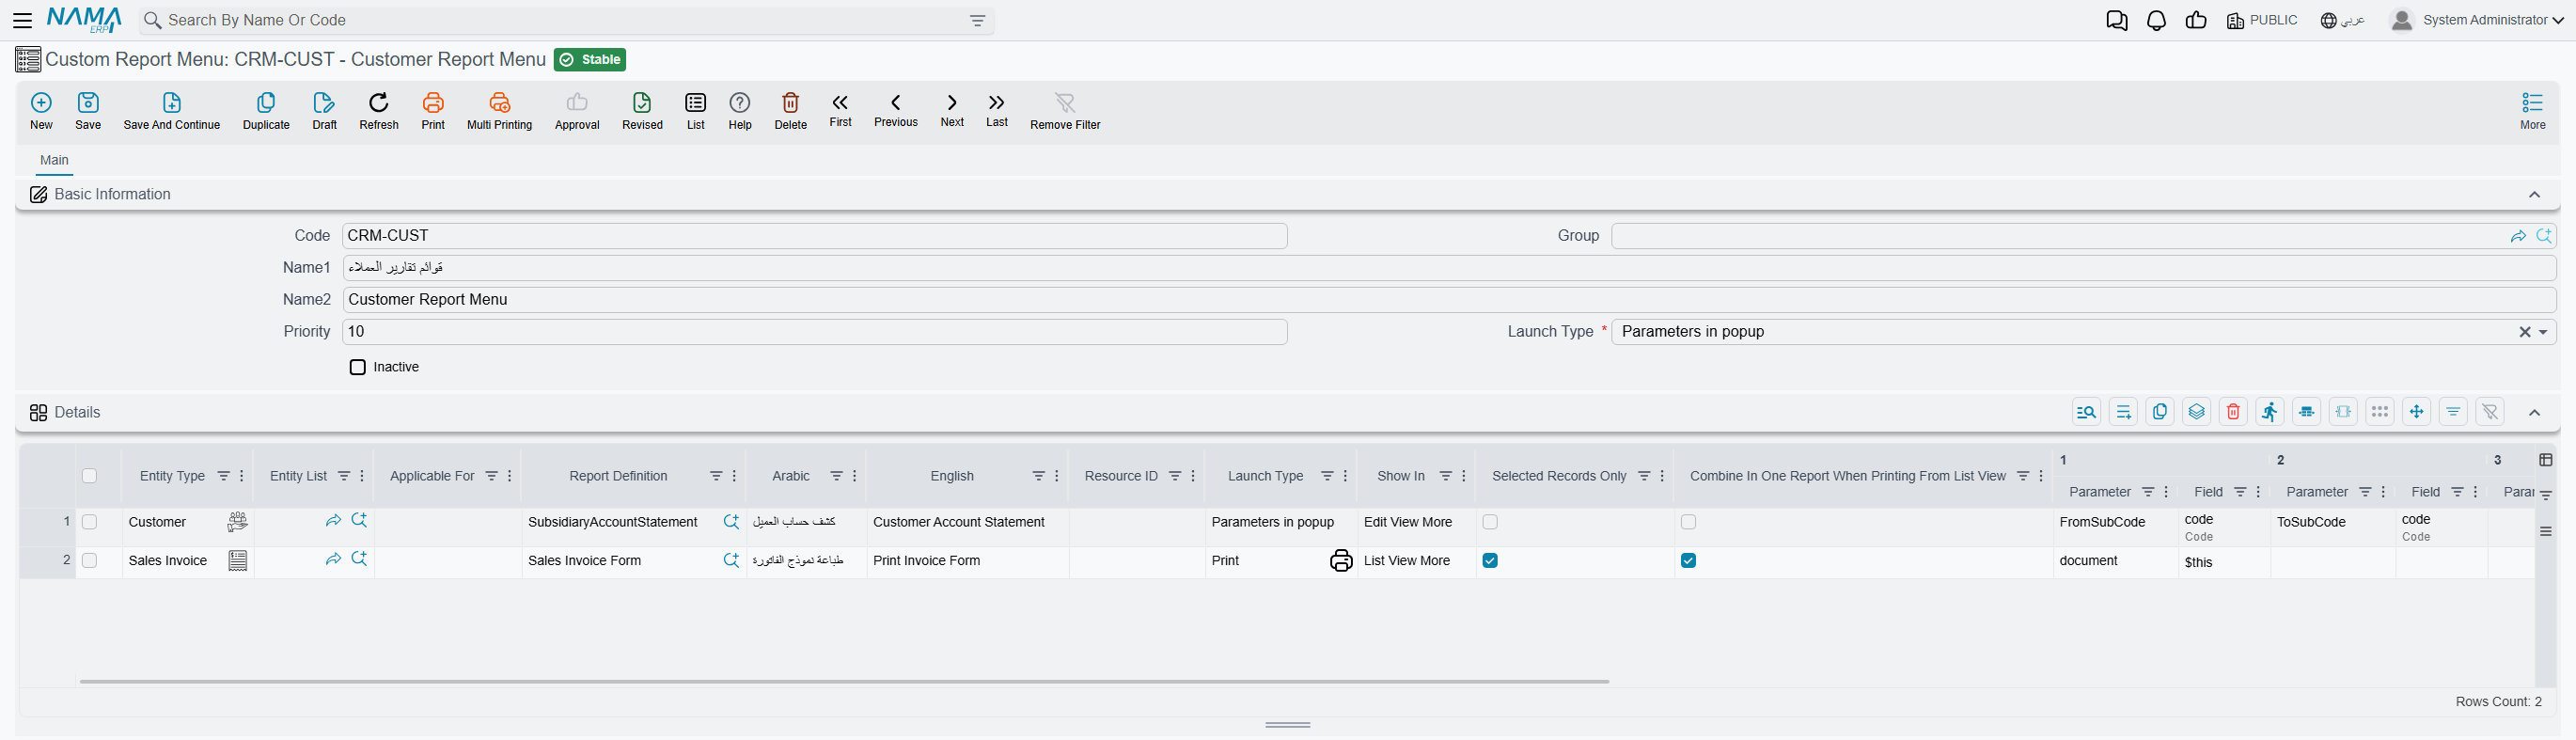
Task: Enable Selected Records Only for Customer row
Action: pos(1490,522)
